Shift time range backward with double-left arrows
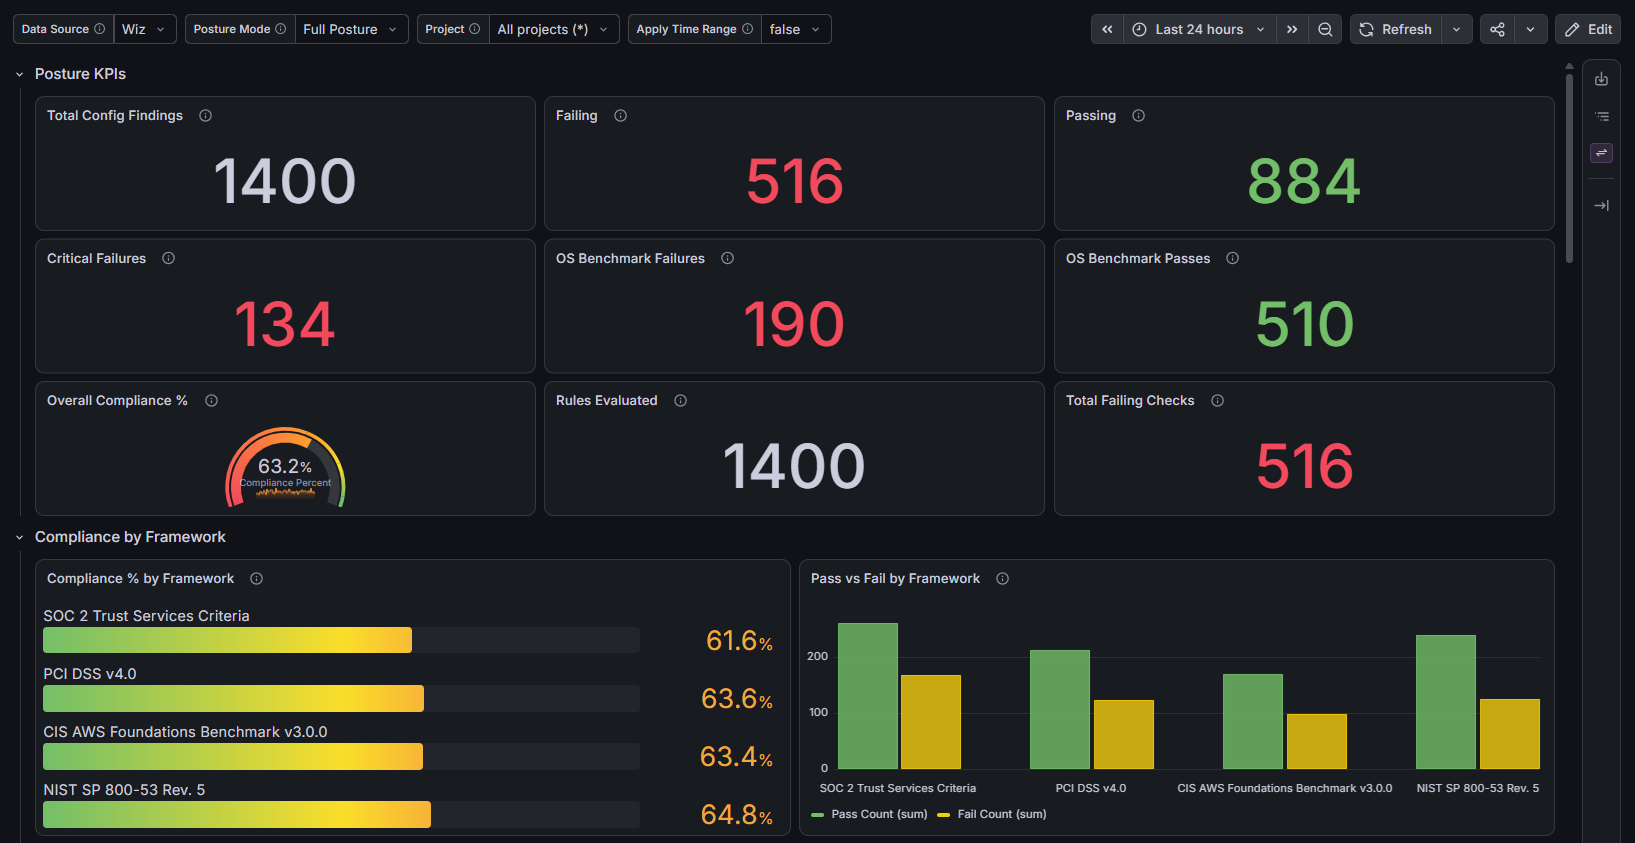Screen dimensions: 1635x843 coord(1107,29)
